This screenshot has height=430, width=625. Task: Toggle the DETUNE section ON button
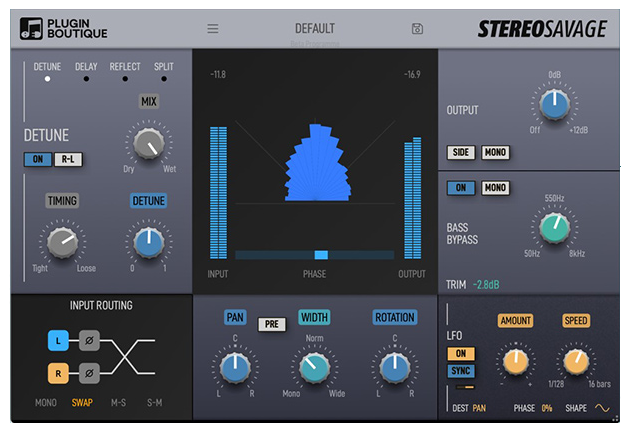(38, 159)
